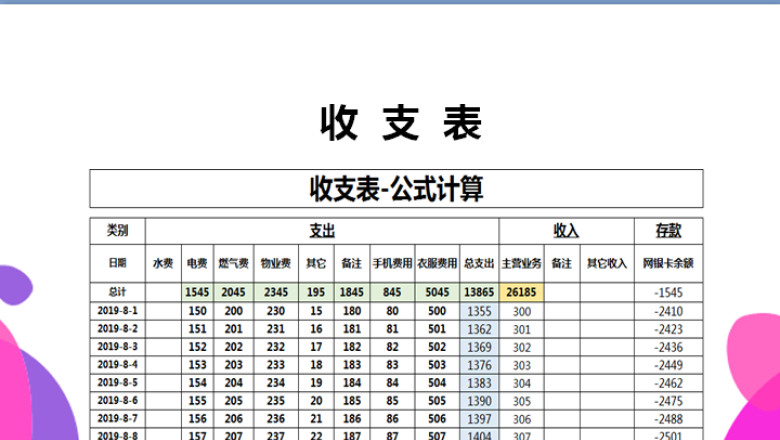Select the 其它 column header
780x440 pixels.
[x=316, y=263]
